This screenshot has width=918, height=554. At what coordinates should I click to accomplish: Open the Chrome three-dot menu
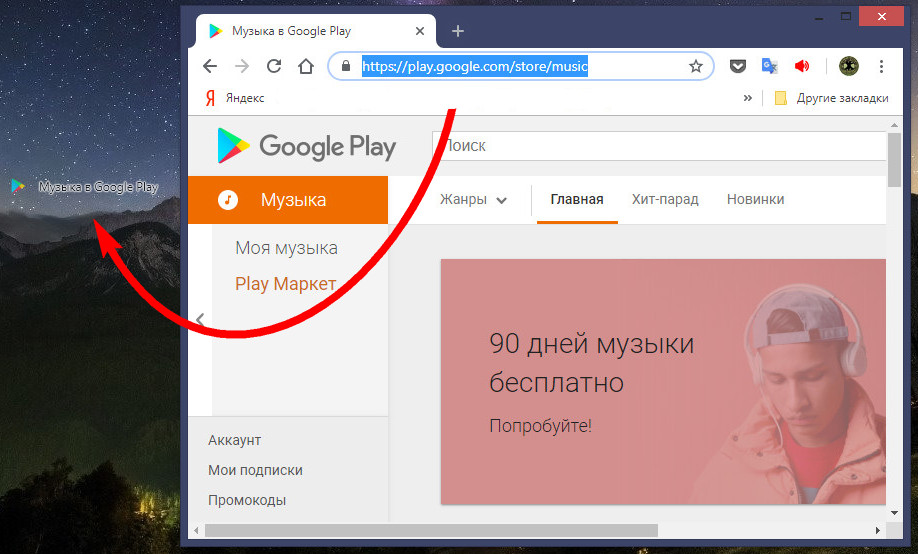(881, 66)
